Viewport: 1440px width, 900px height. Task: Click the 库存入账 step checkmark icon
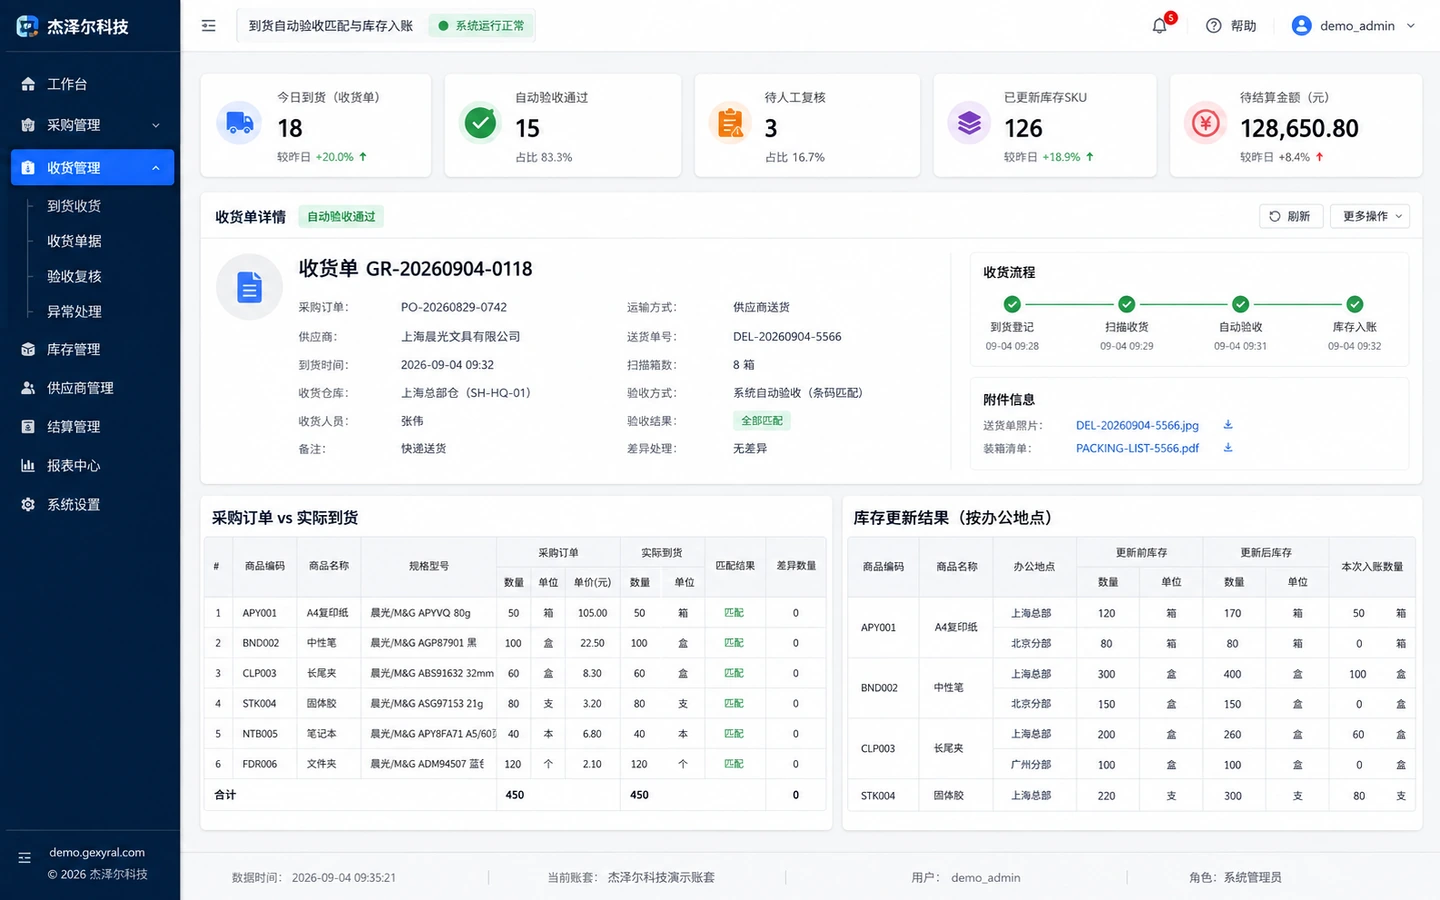click(1355, 304)
